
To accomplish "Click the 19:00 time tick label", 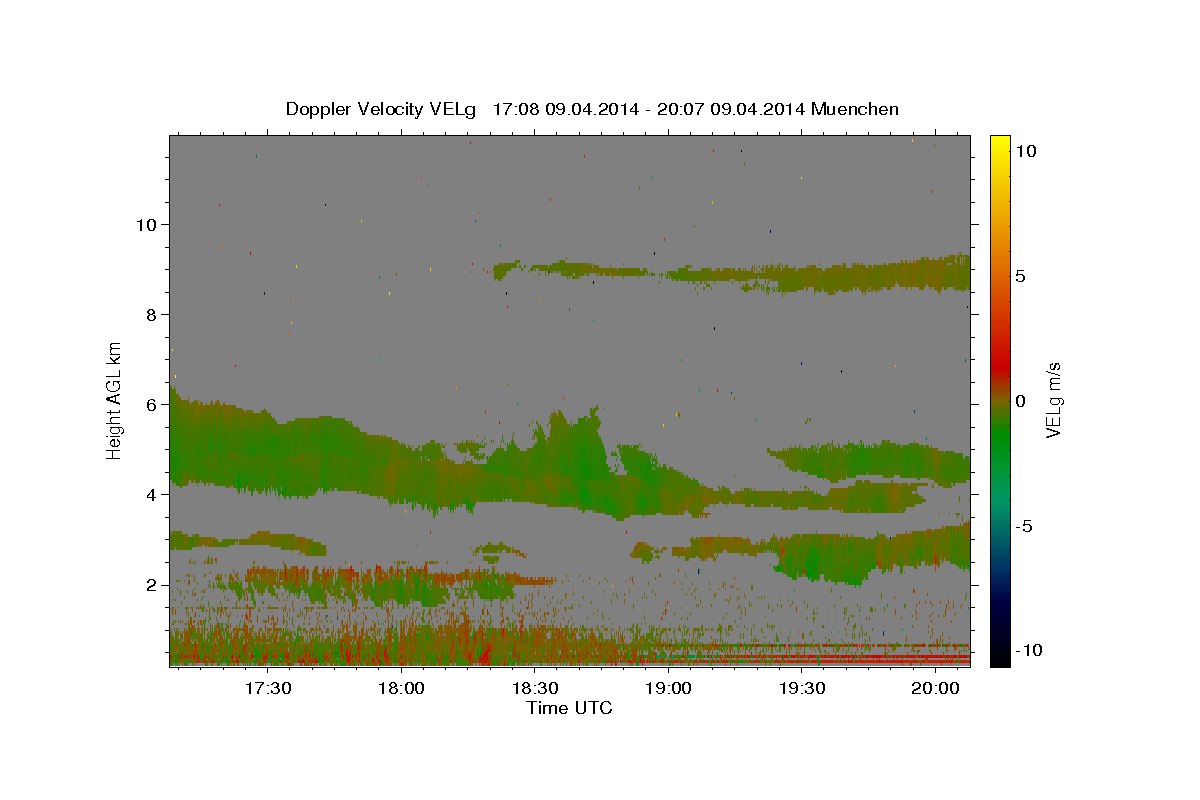I will pyautogui.click(x=668, y=688).
